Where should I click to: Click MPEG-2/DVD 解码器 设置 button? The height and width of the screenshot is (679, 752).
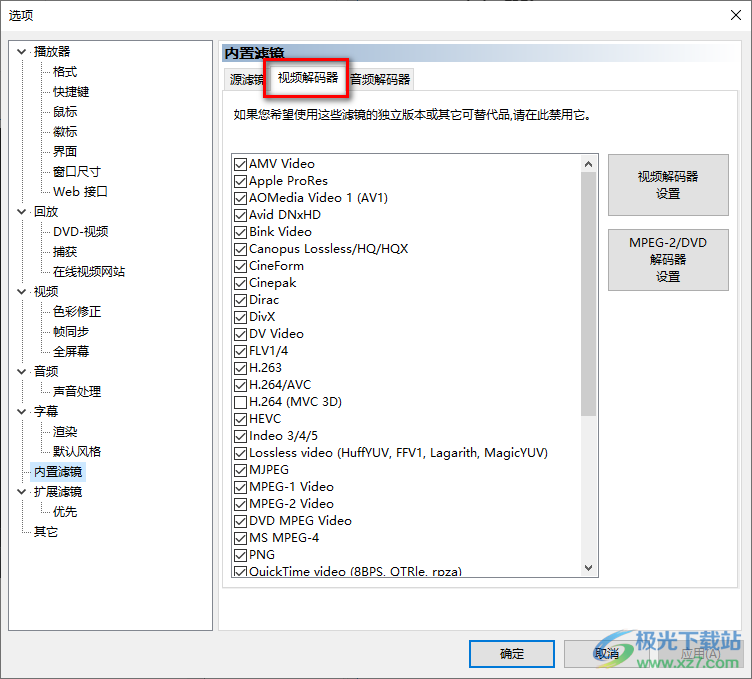(x=667, y=260)
